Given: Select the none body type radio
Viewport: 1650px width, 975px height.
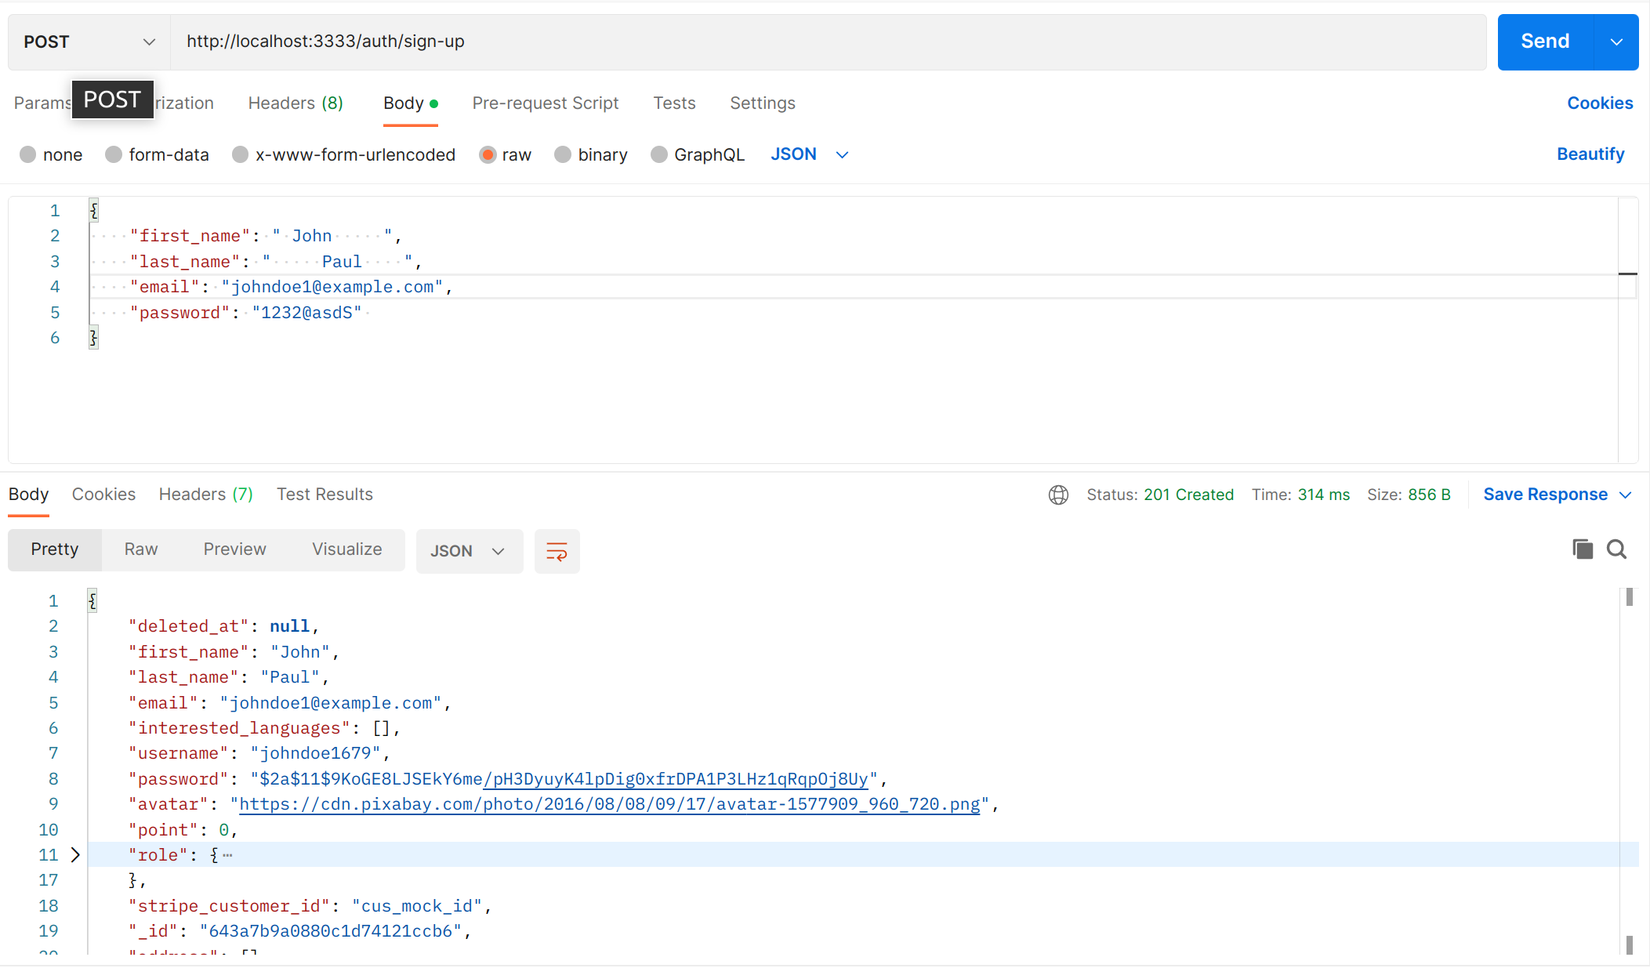Looking at the screenshot, I should (28, 155).
